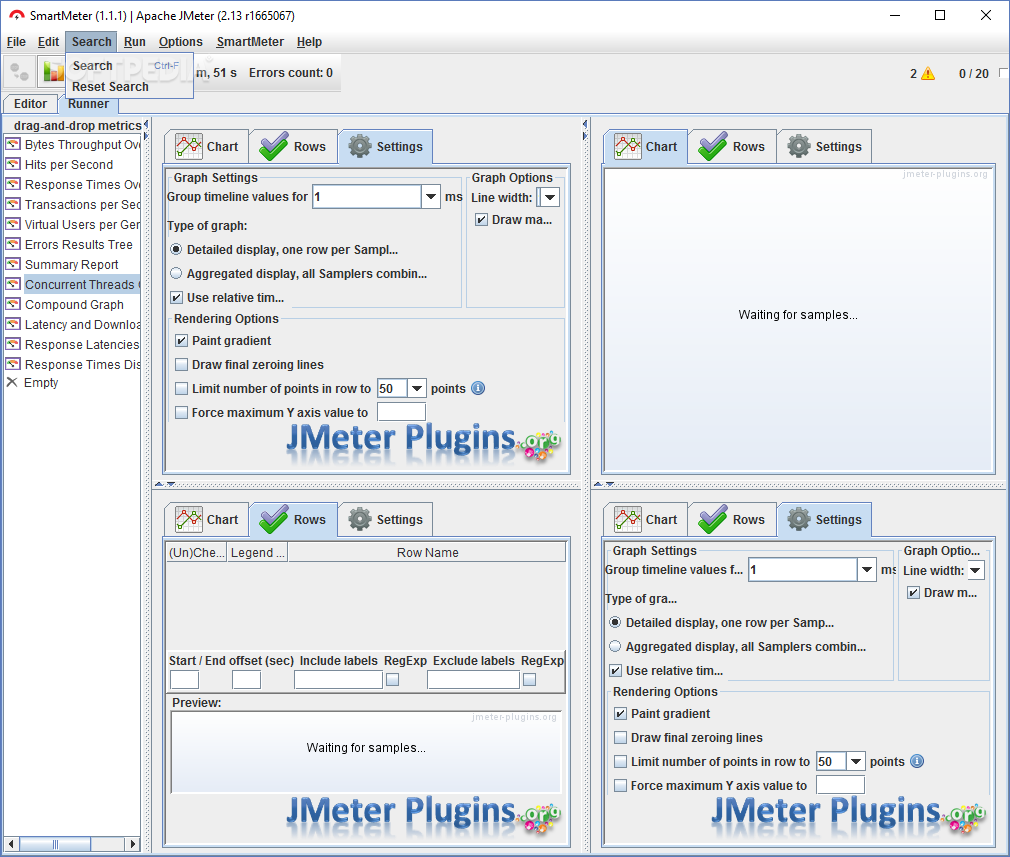The width and height of the screenshot is (1010, 857).
Task: Open the SmartMeter menu
Action: pos(250,42)
